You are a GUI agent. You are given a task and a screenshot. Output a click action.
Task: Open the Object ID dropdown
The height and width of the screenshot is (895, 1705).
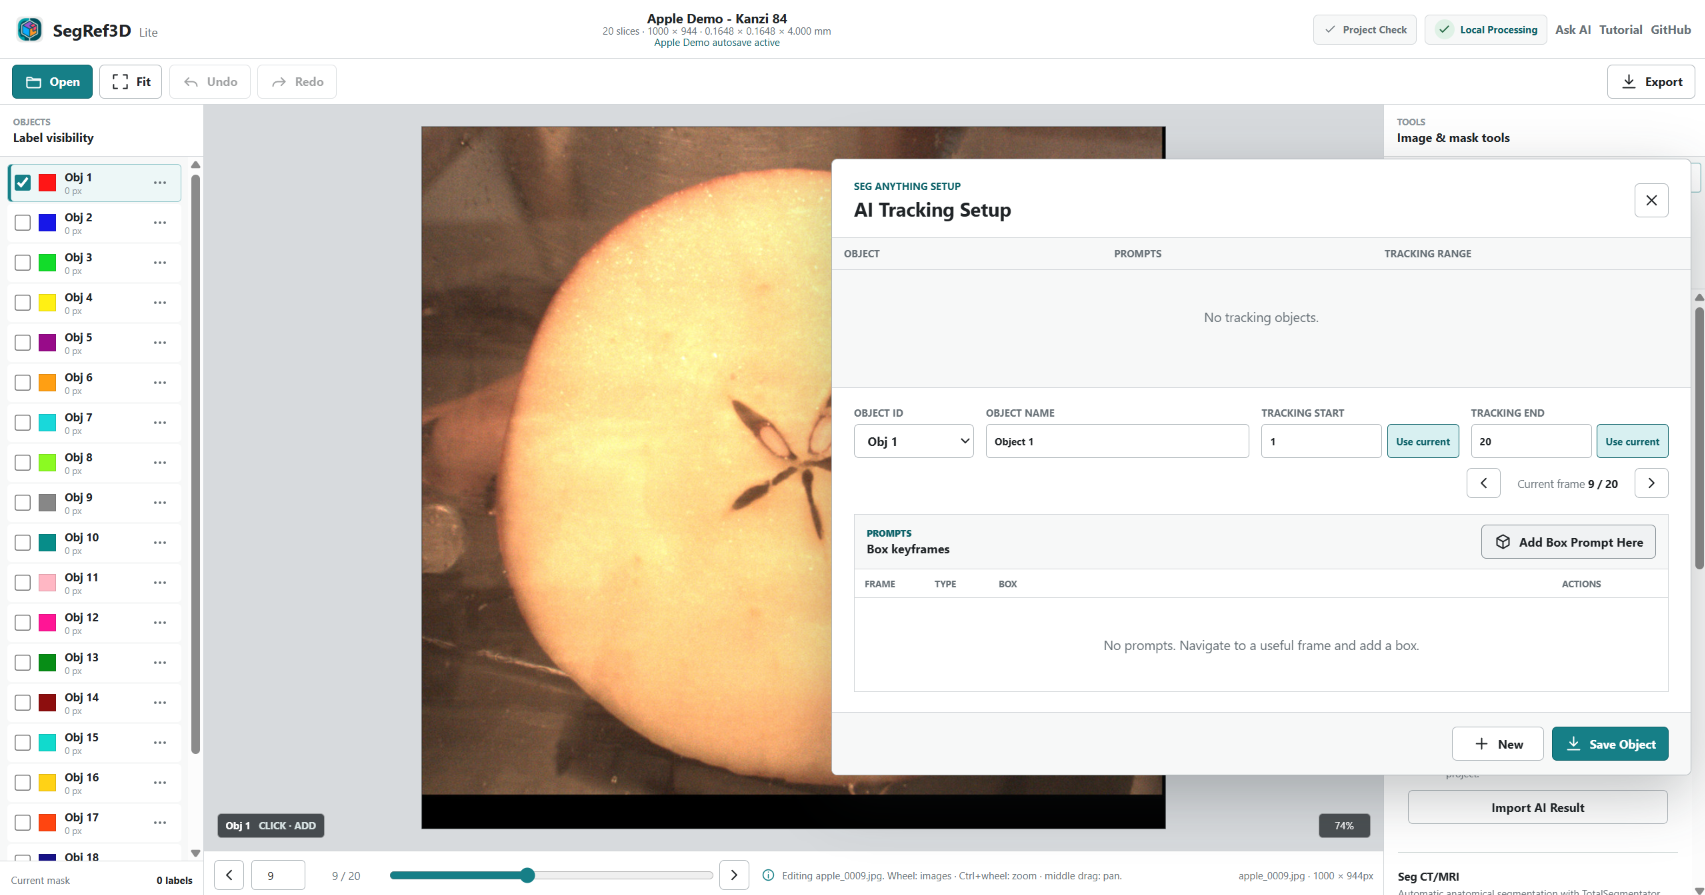click(x=914, y=441)
